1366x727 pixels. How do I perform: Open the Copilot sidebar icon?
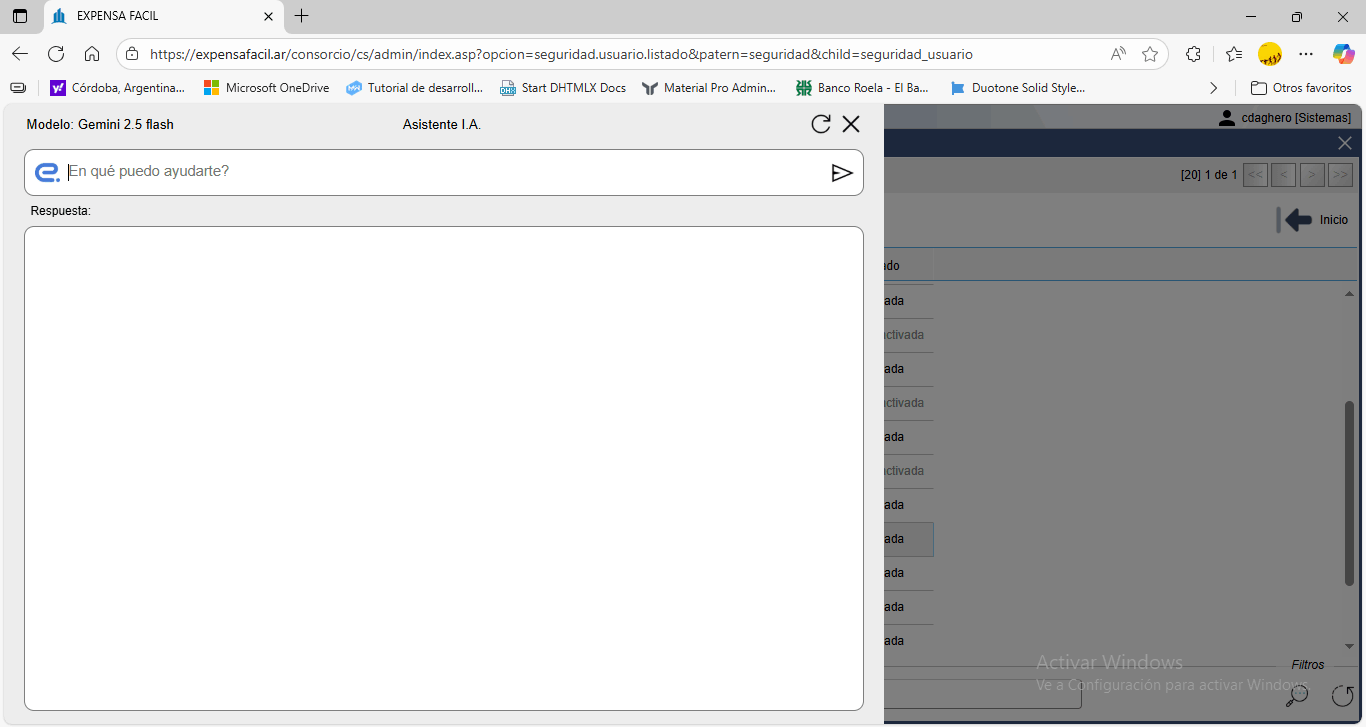coord(1343,54)
